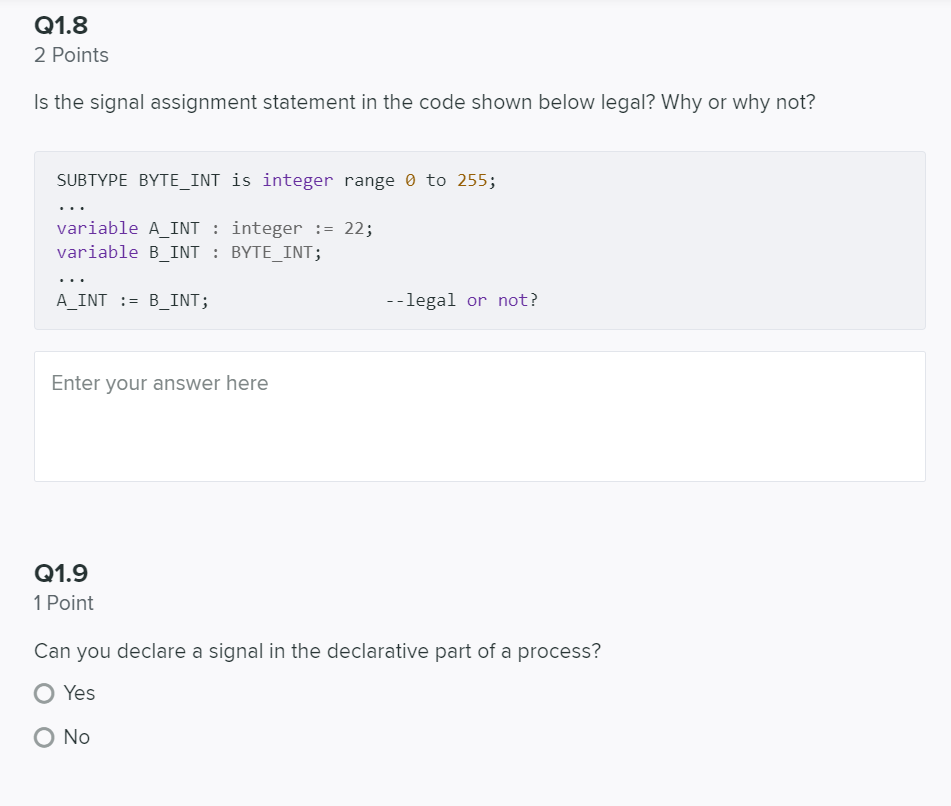Select the Yes radio button

[44, 693]
